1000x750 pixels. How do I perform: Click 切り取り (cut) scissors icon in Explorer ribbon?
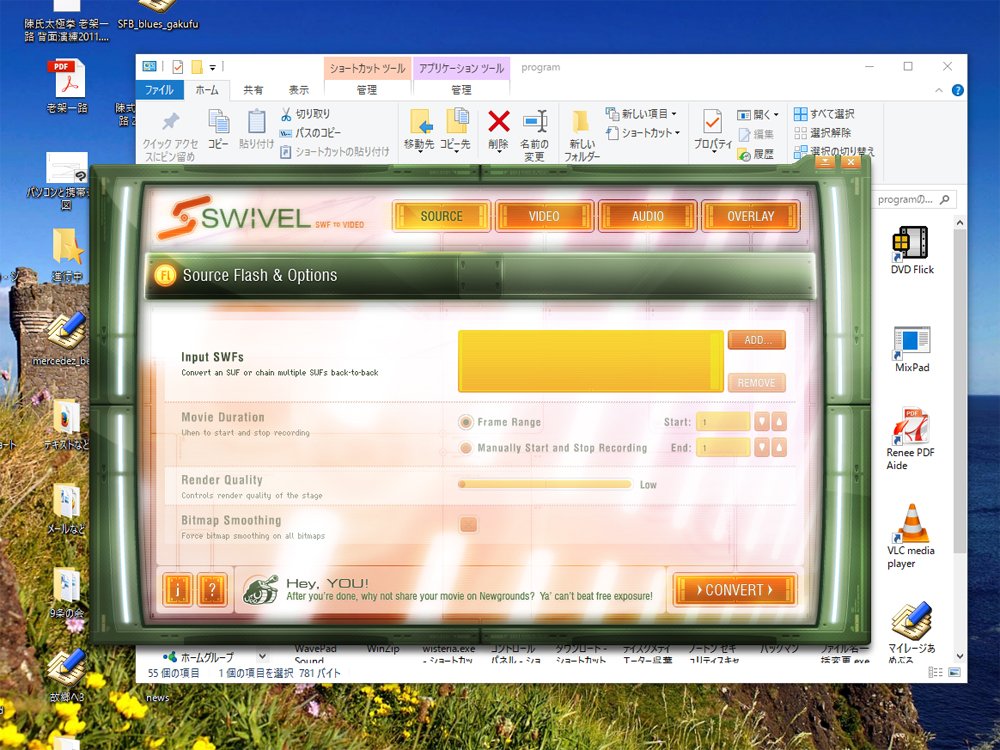286,114
